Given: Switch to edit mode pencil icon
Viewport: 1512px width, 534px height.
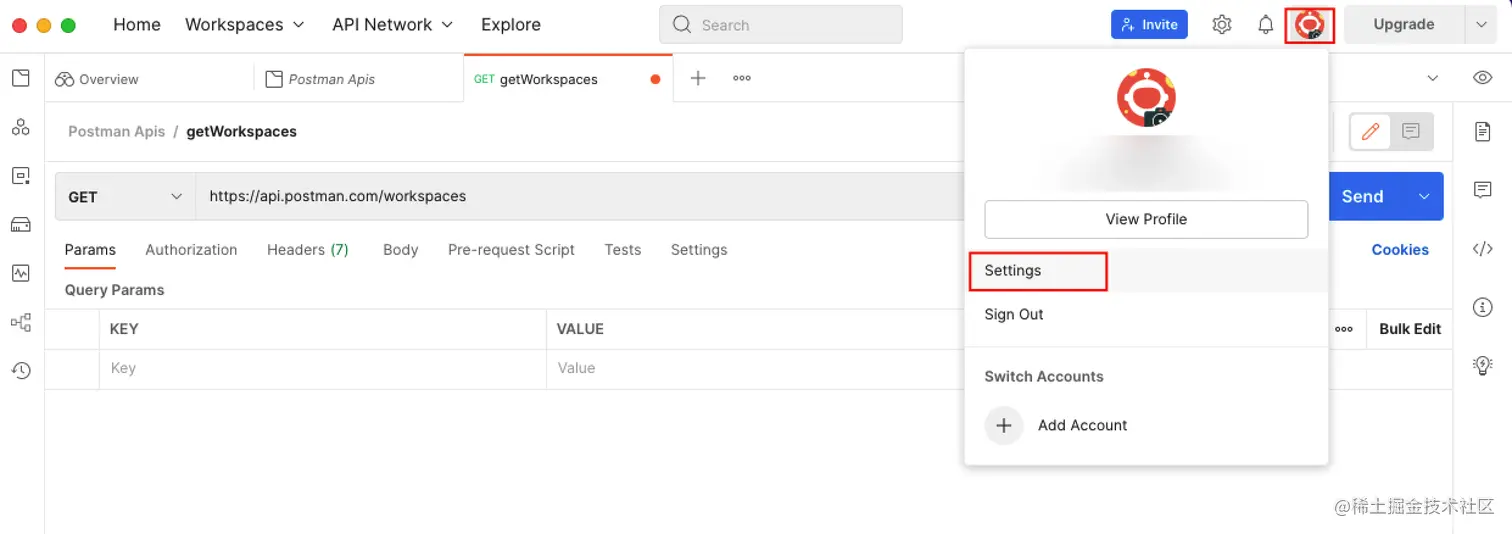Looking at the screenshot, I should 1371,131.
